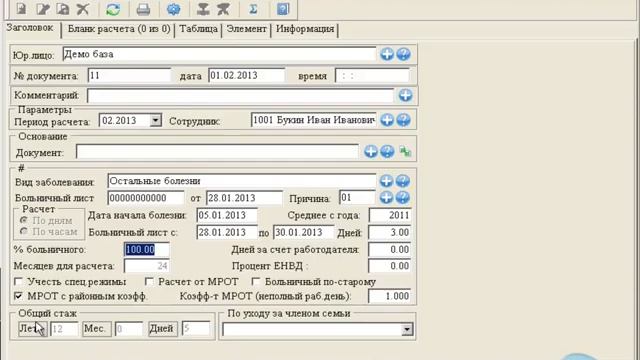Open the Информация tab
The height and width of the screenshot is (360, 640).
[305, 29]
